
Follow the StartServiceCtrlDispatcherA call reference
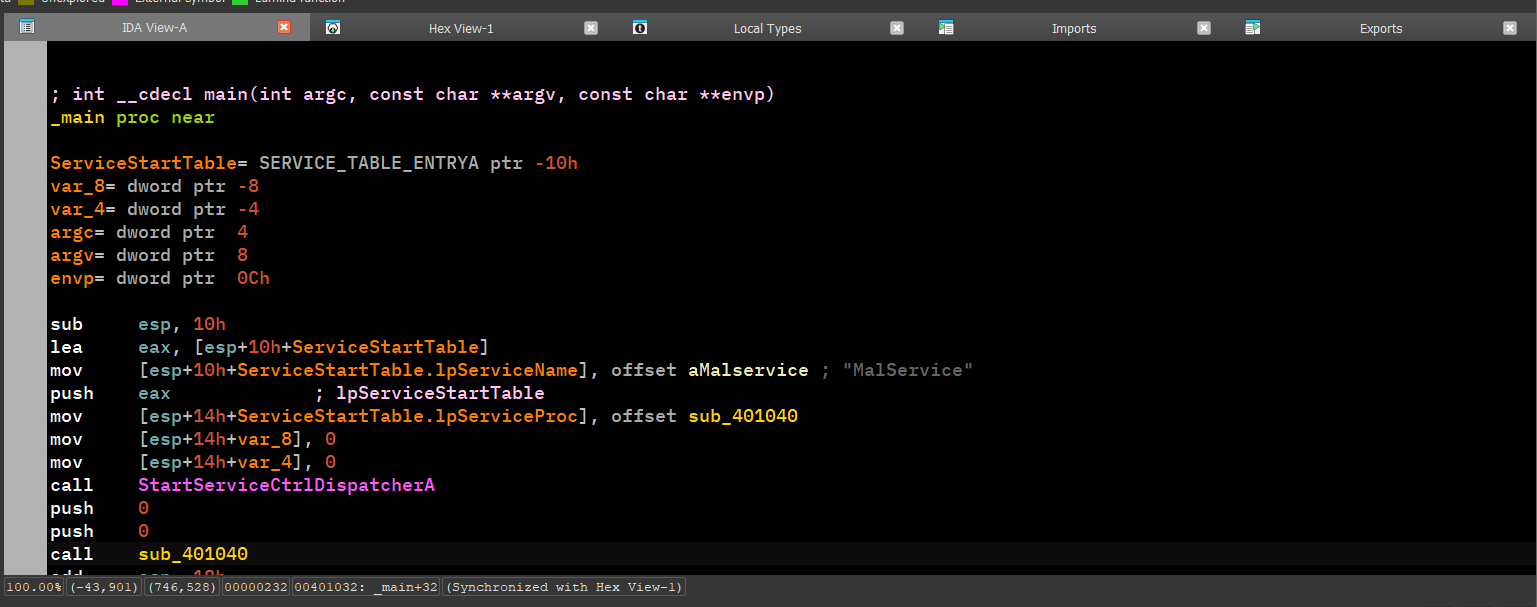(x=286, y=485)
